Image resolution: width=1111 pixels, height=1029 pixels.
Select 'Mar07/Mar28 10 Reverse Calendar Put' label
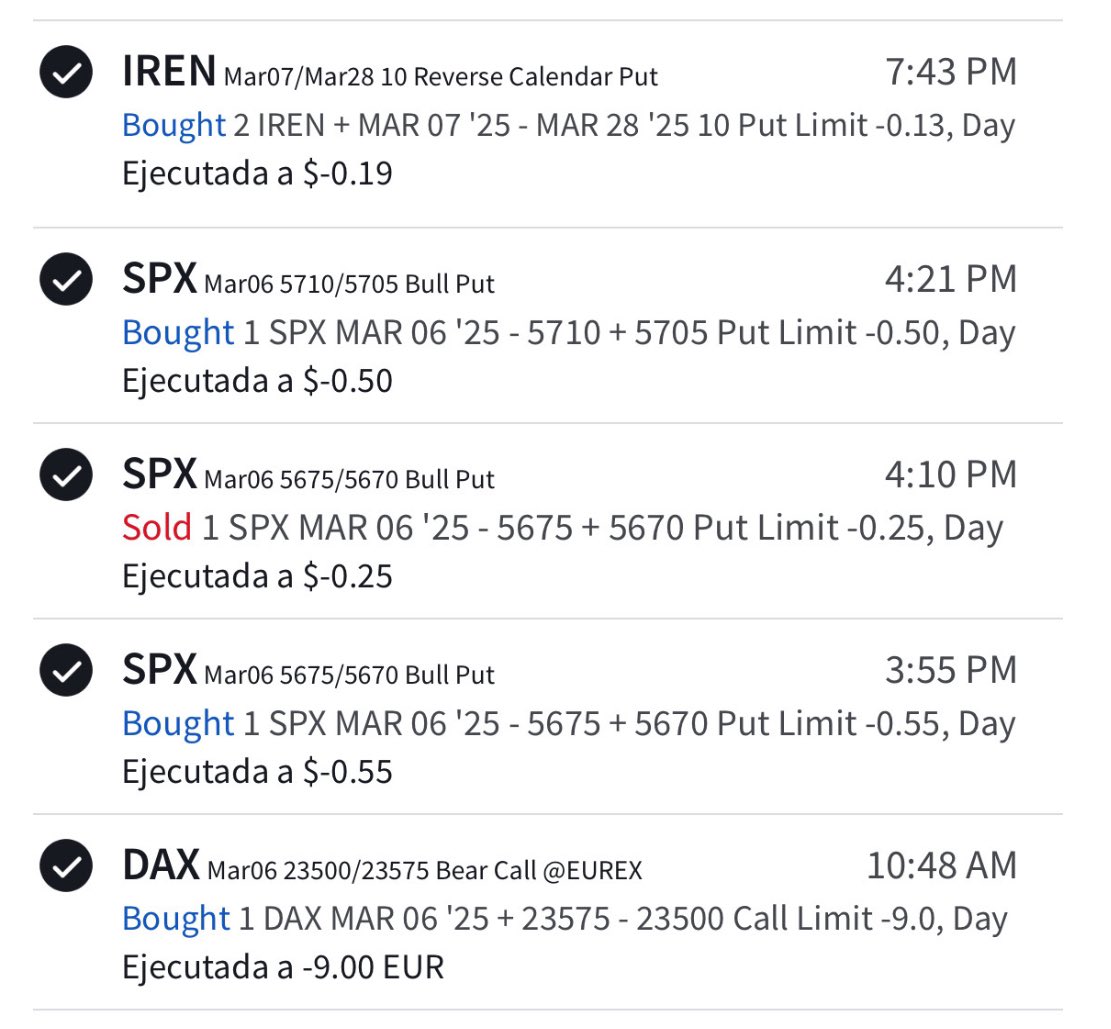point(441,77)
